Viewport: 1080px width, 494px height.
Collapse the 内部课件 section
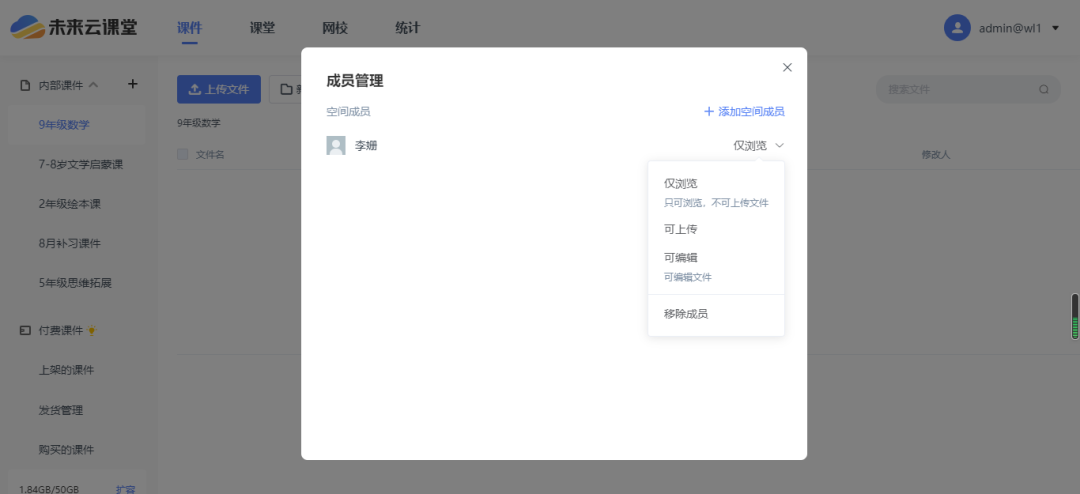[x=93, y=85]
